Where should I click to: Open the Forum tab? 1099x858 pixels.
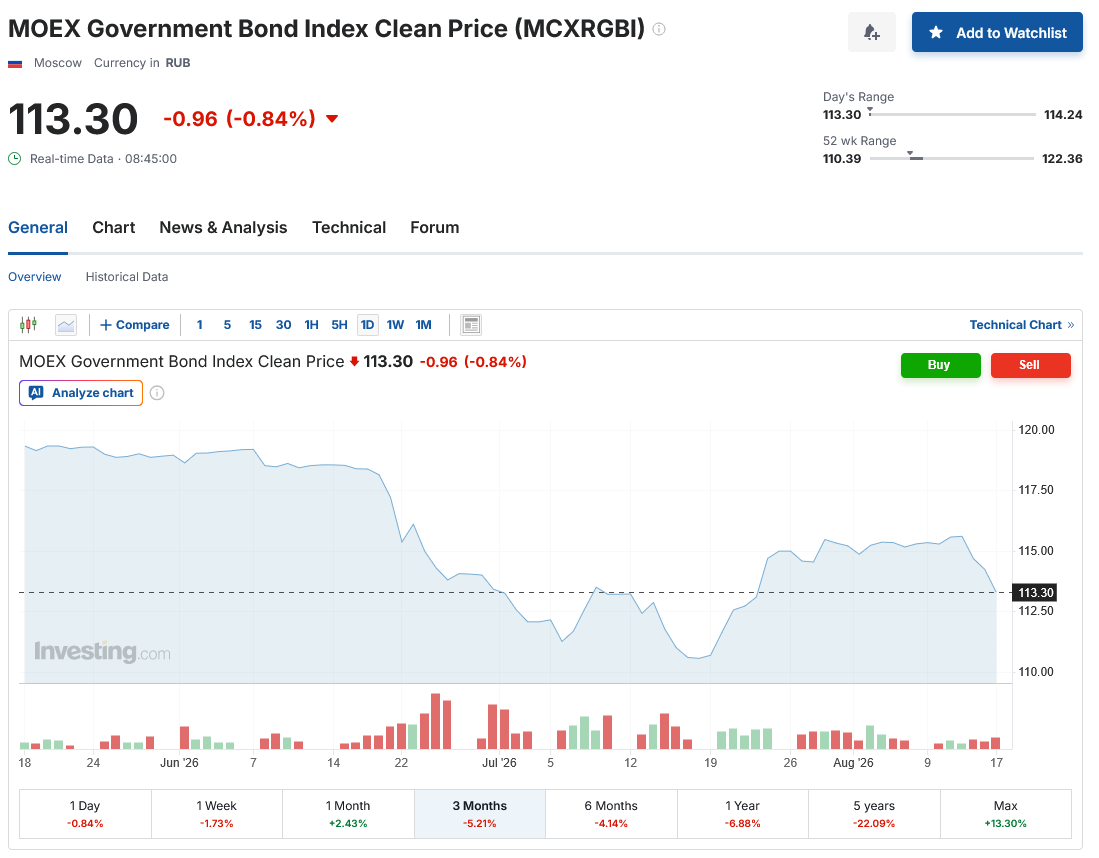point(435,227)
